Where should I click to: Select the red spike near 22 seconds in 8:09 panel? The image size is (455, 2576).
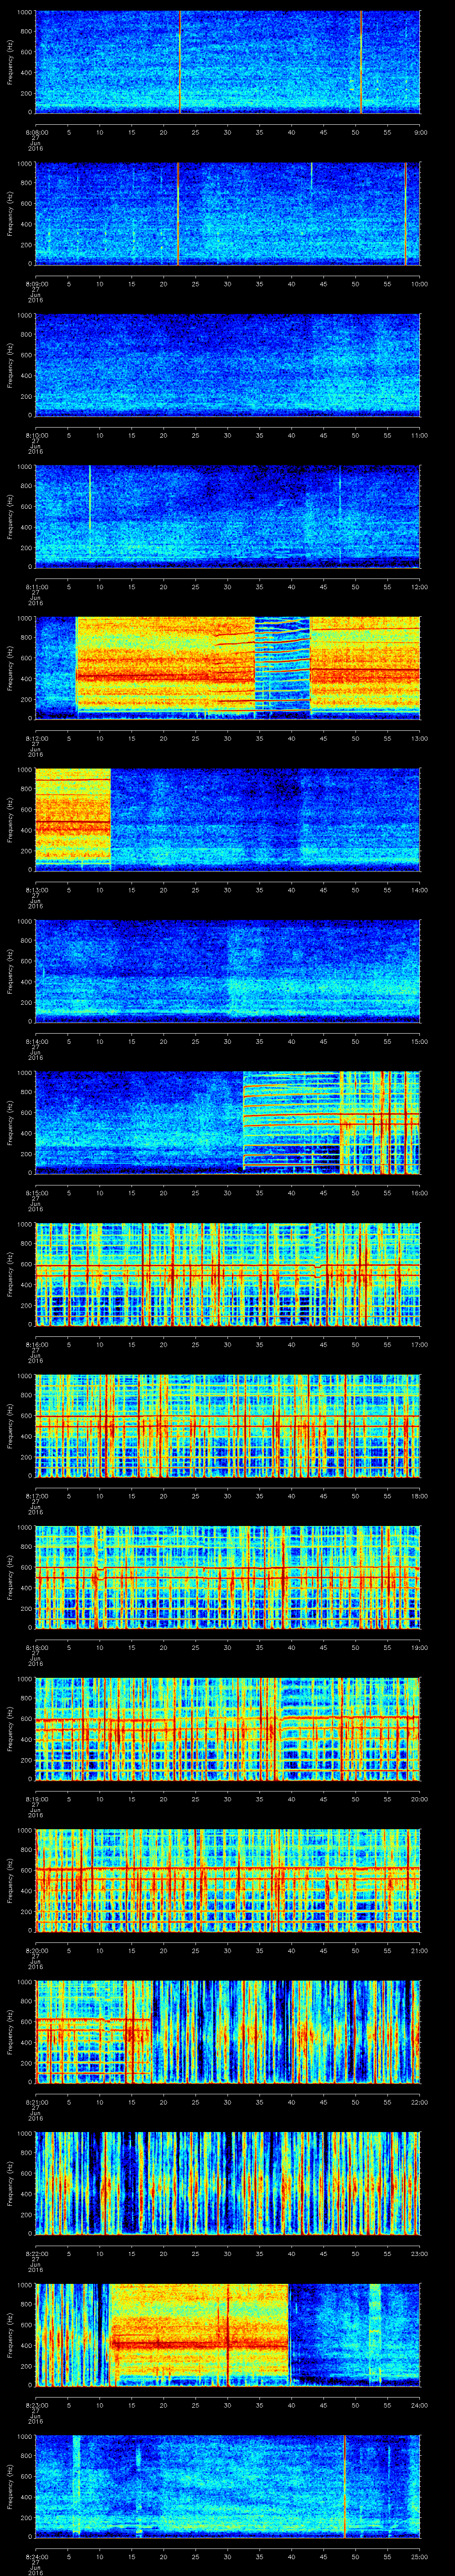click(x=178, y=213)
